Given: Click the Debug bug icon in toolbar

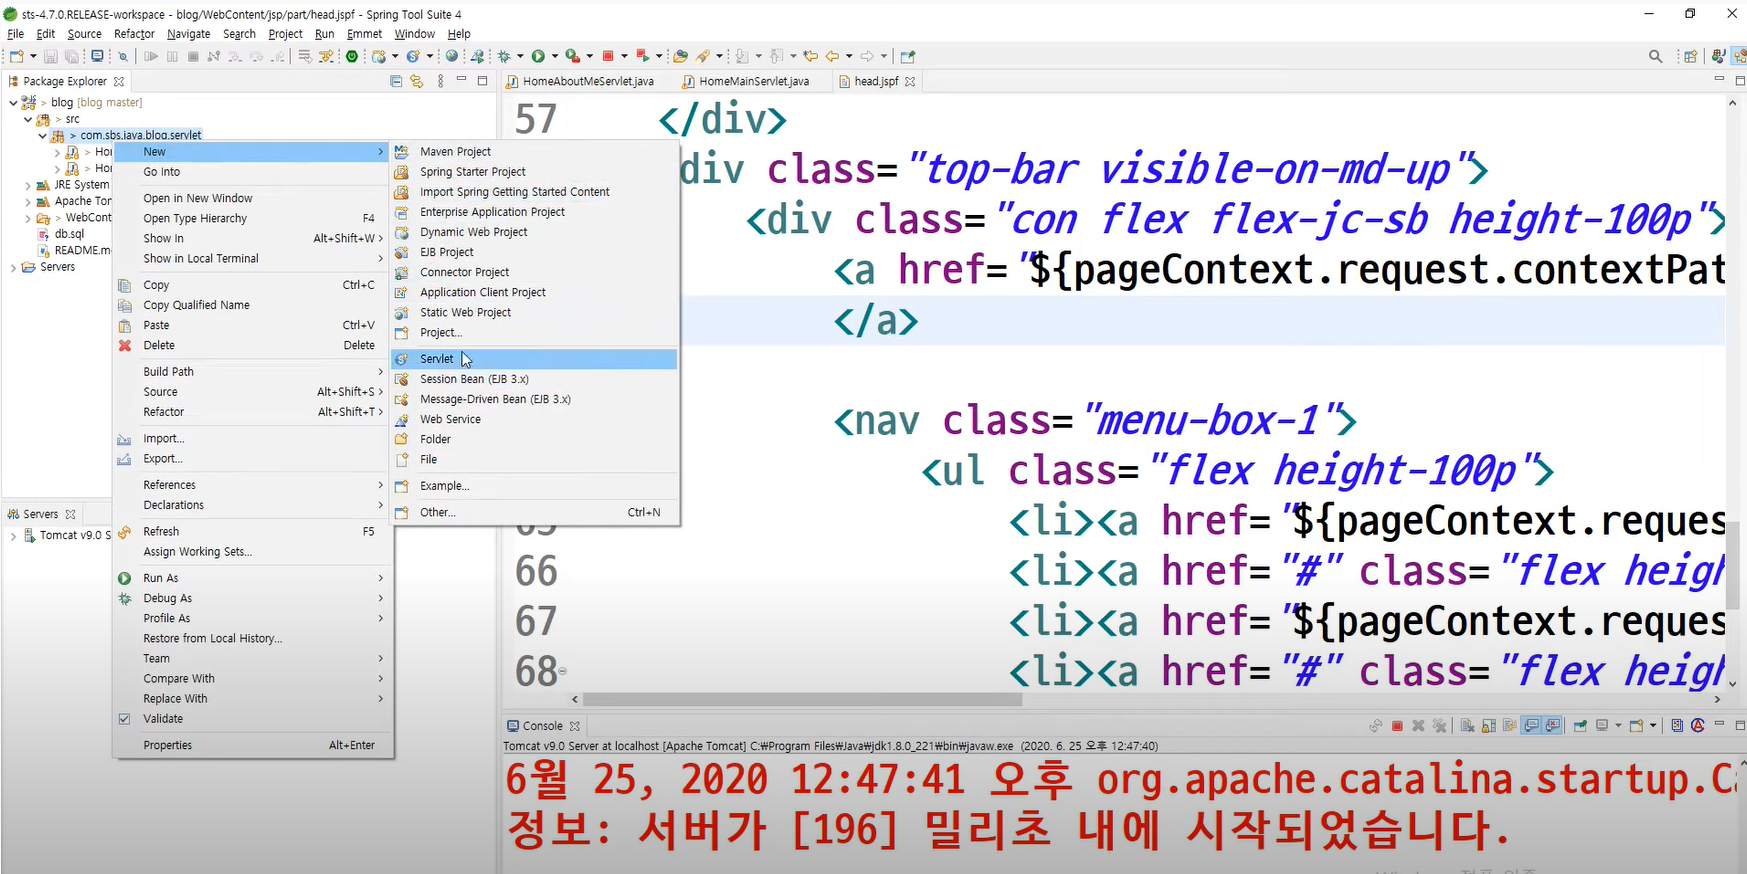Looking at the screenshot, I should 504,56.
